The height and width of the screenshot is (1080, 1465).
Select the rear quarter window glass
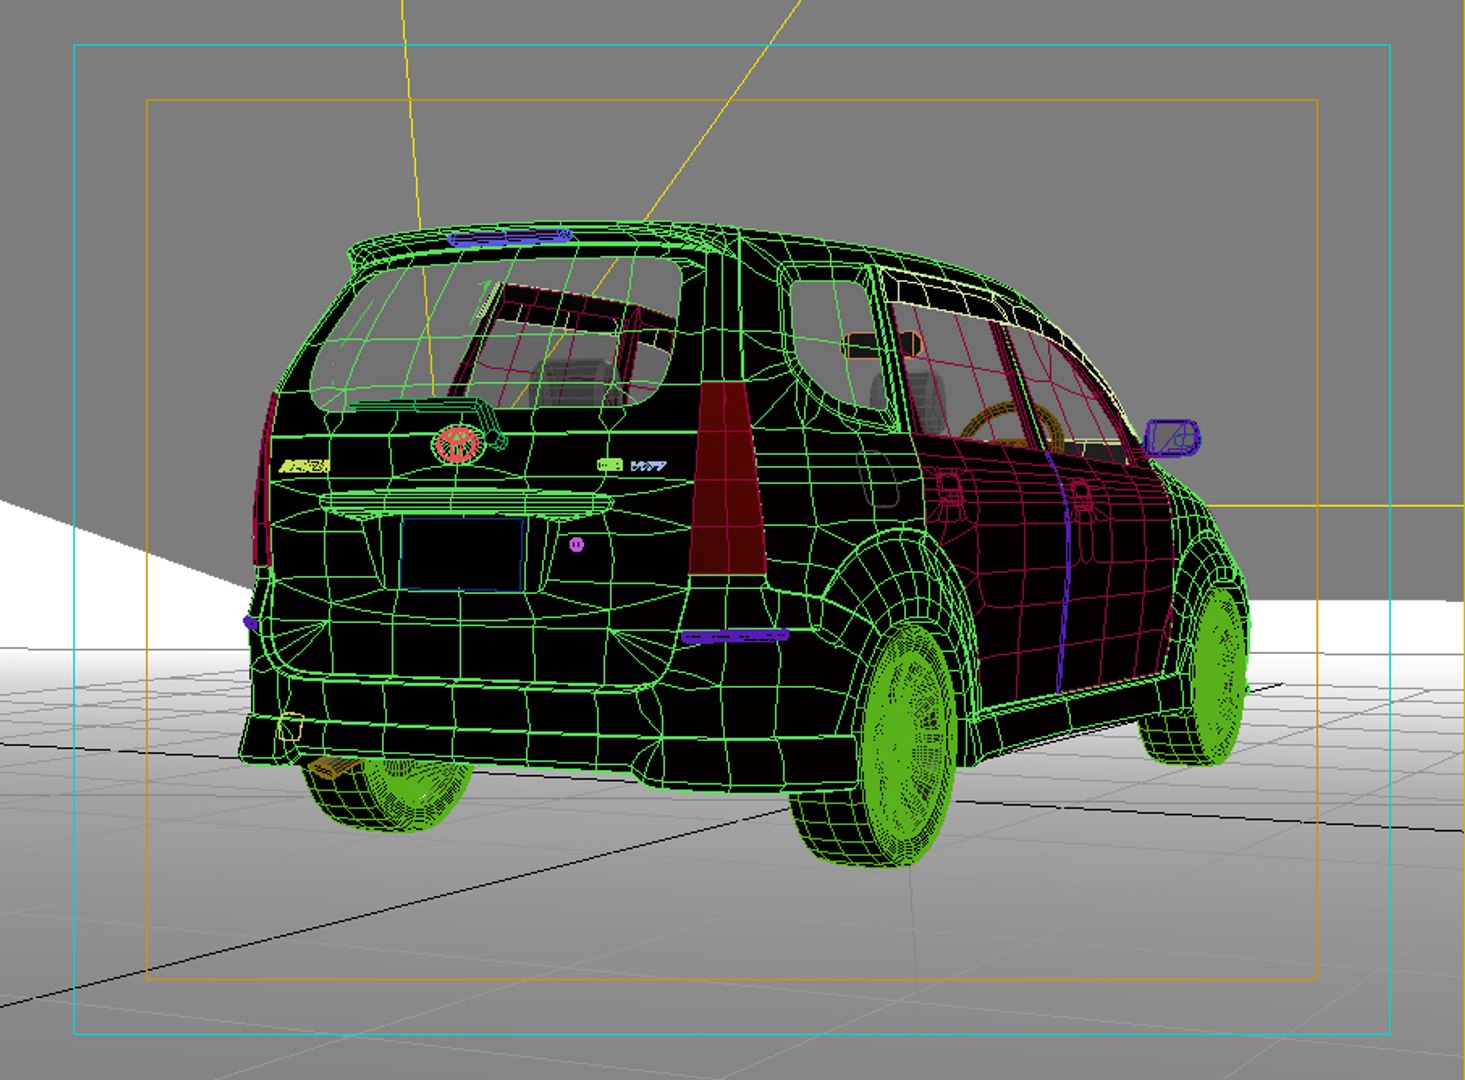[x=833, y=345]
